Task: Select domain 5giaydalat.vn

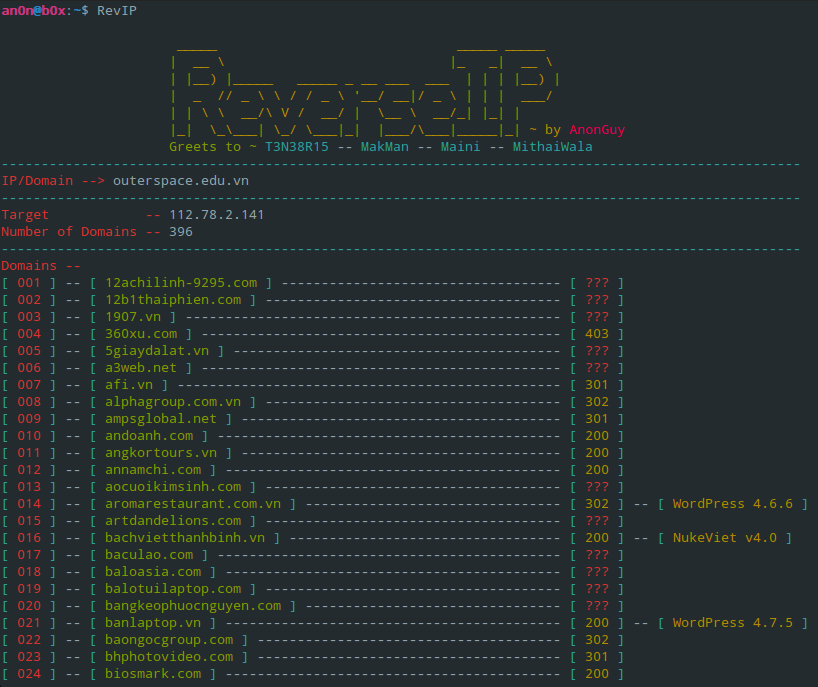Action: coord(157,351)
